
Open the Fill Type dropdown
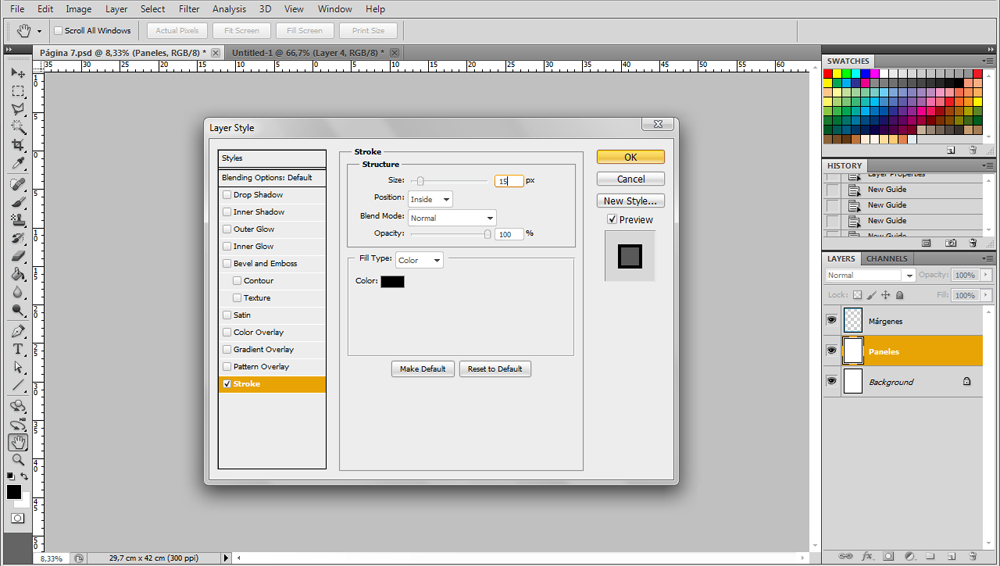(419, 260)
